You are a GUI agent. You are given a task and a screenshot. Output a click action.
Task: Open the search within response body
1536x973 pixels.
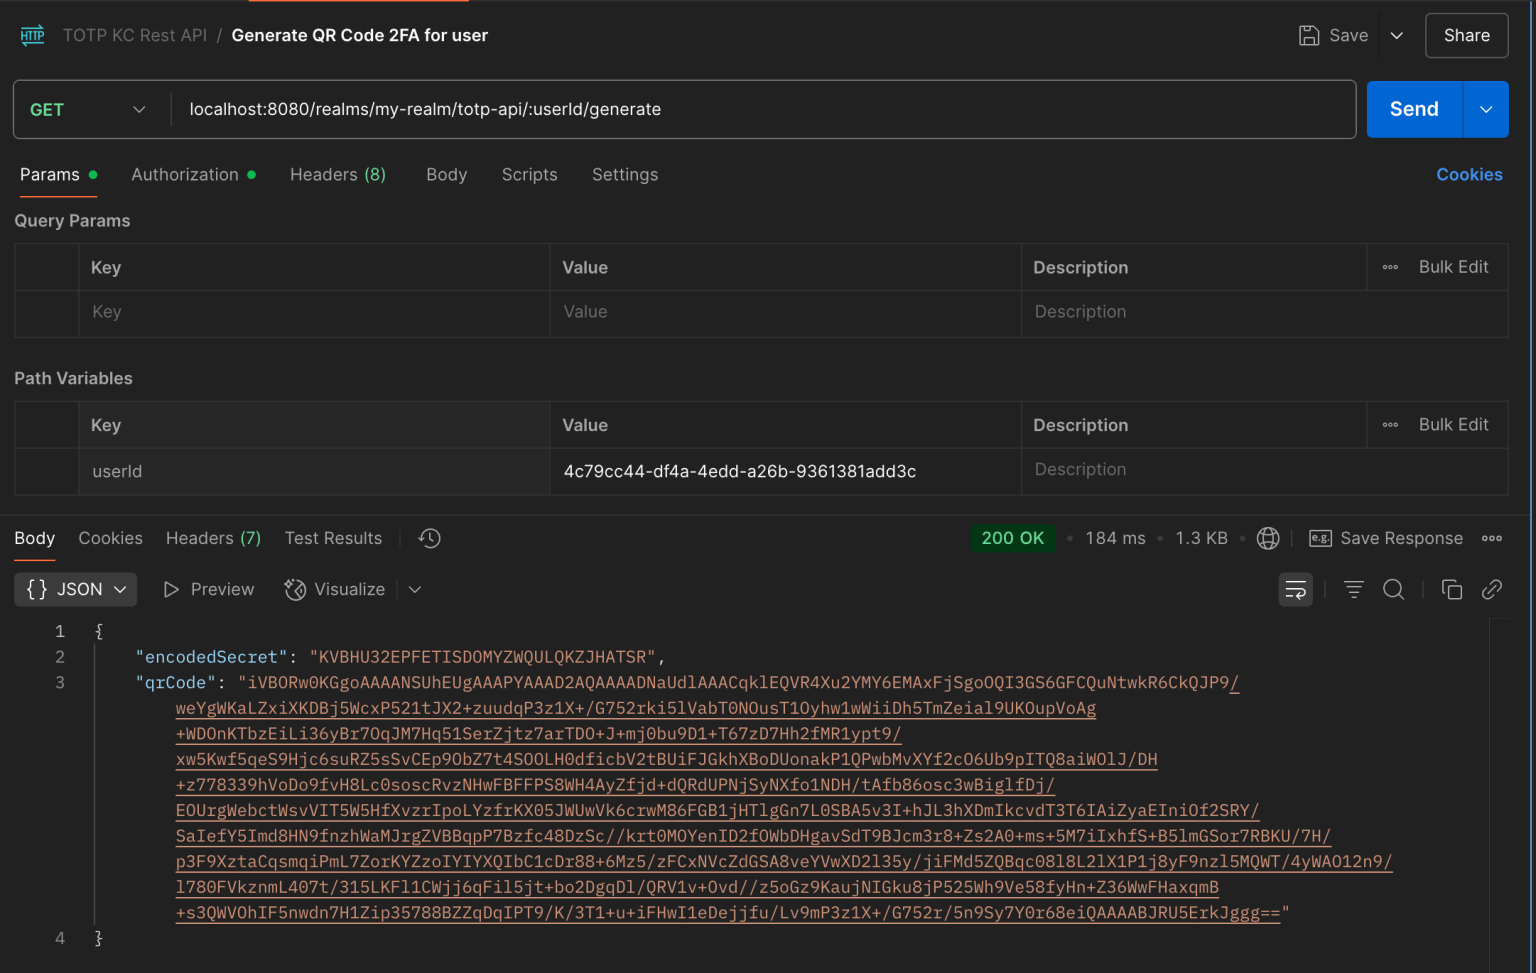pos(1393,589)
